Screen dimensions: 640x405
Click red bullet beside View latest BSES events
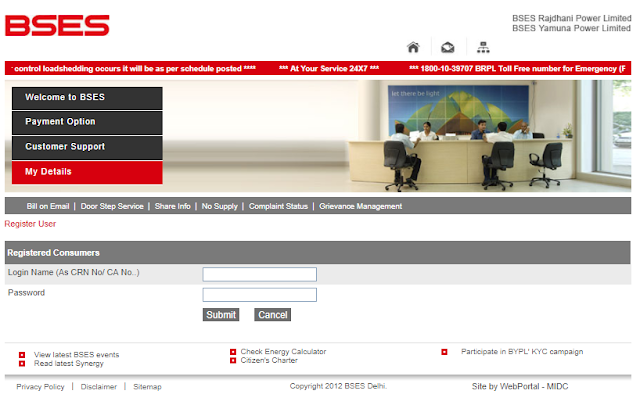point(22,355)
